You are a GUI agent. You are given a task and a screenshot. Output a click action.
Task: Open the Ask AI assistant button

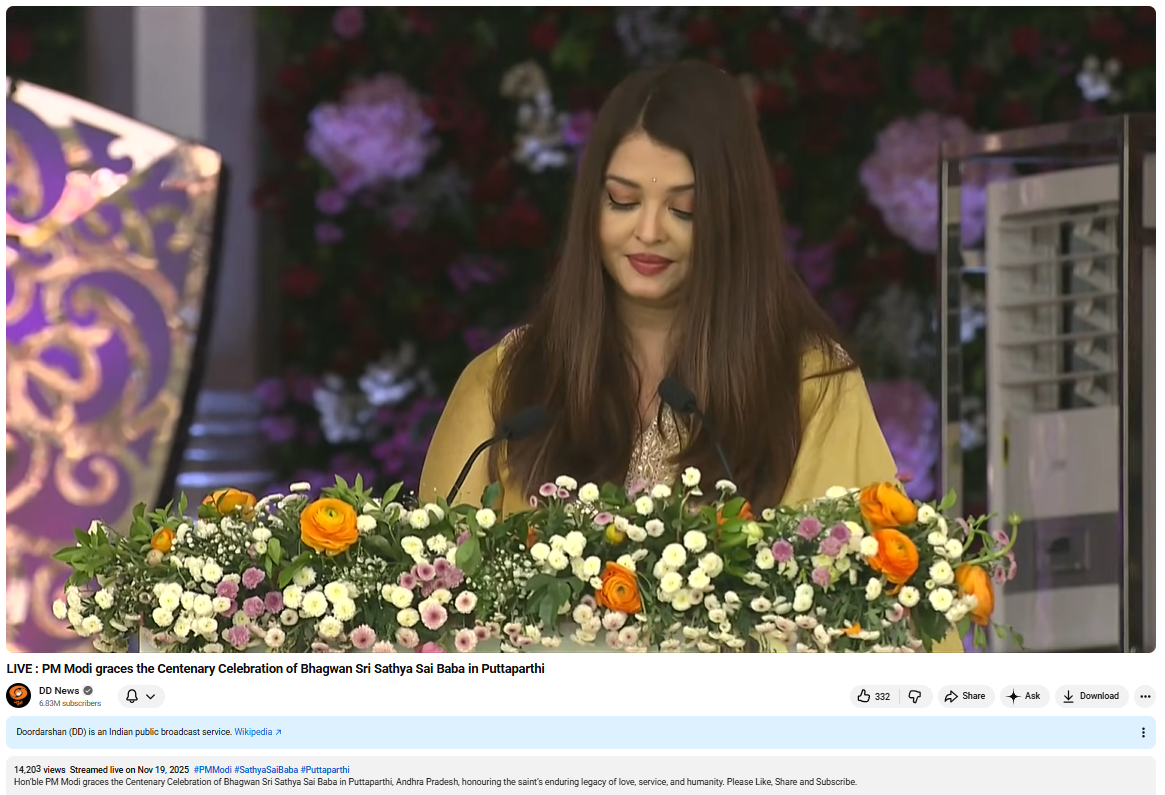coord(1024,696)
